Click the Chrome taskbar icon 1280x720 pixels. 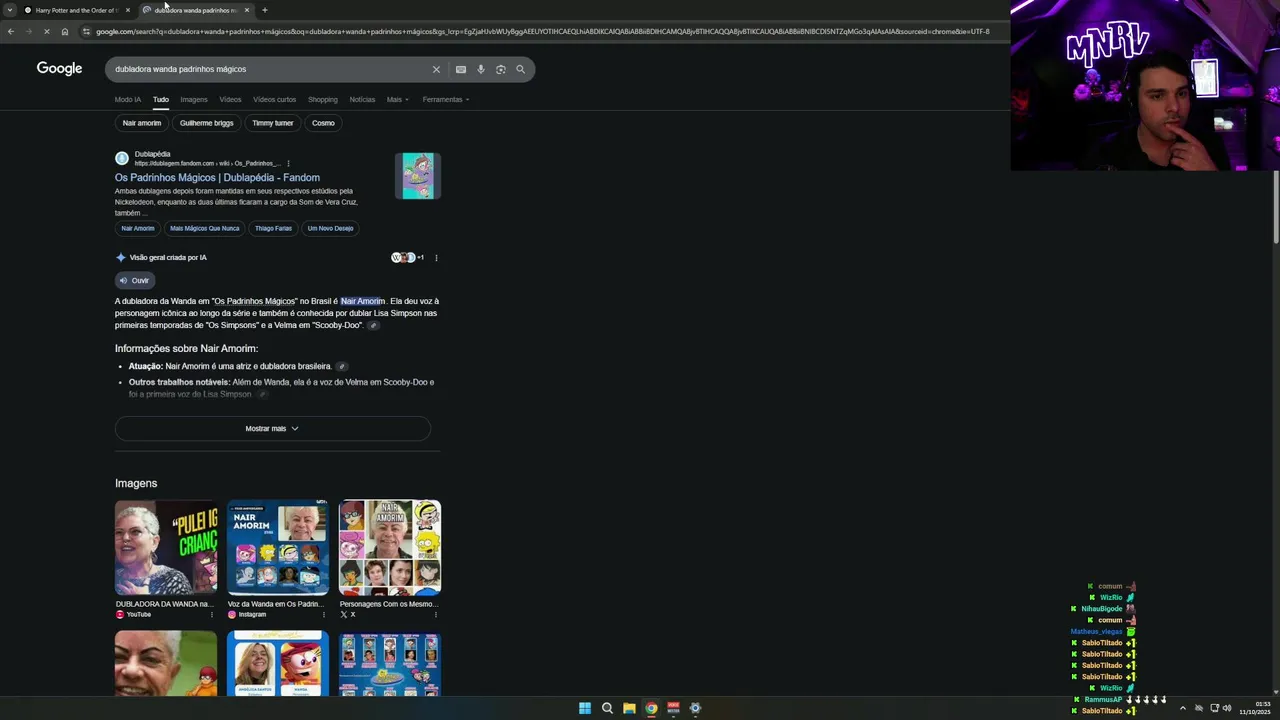651,708
